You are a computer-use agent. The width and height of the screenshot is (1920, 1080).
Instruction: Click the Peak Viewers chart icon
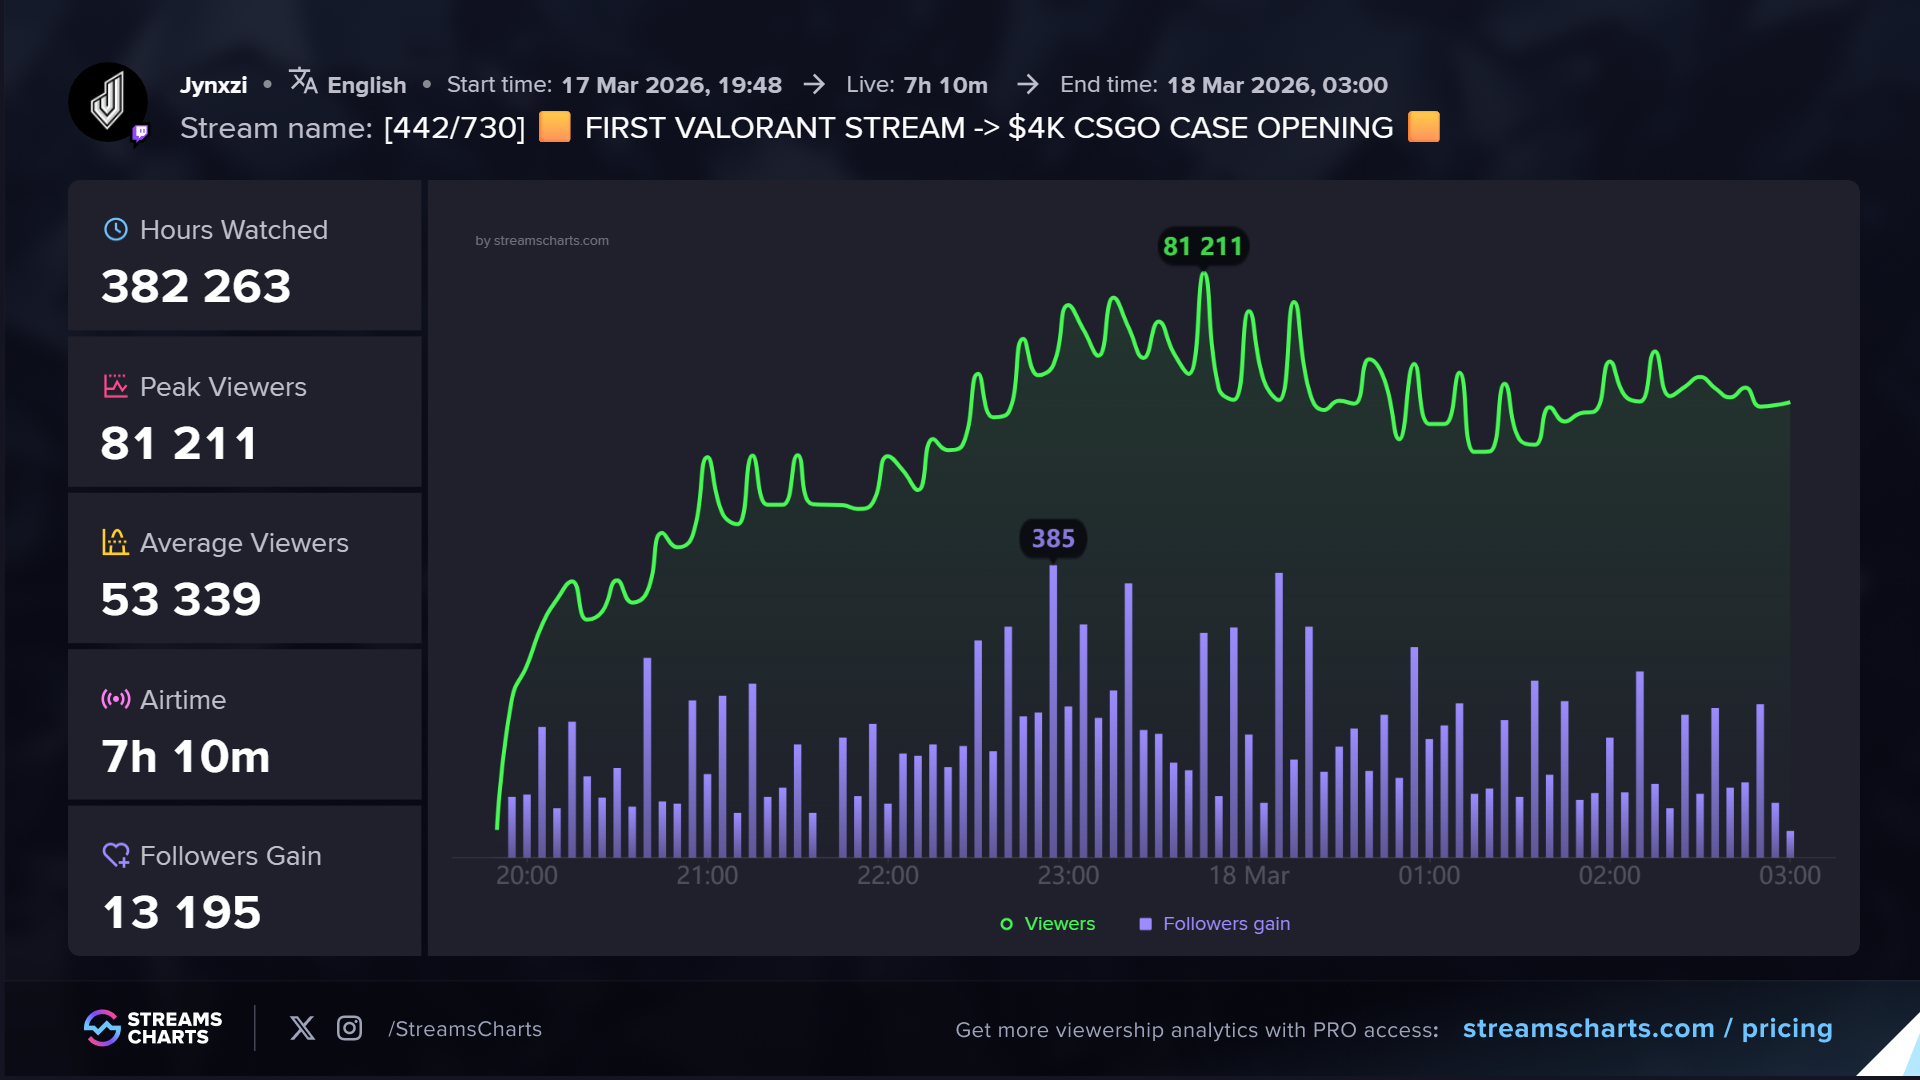coord(116,386)
